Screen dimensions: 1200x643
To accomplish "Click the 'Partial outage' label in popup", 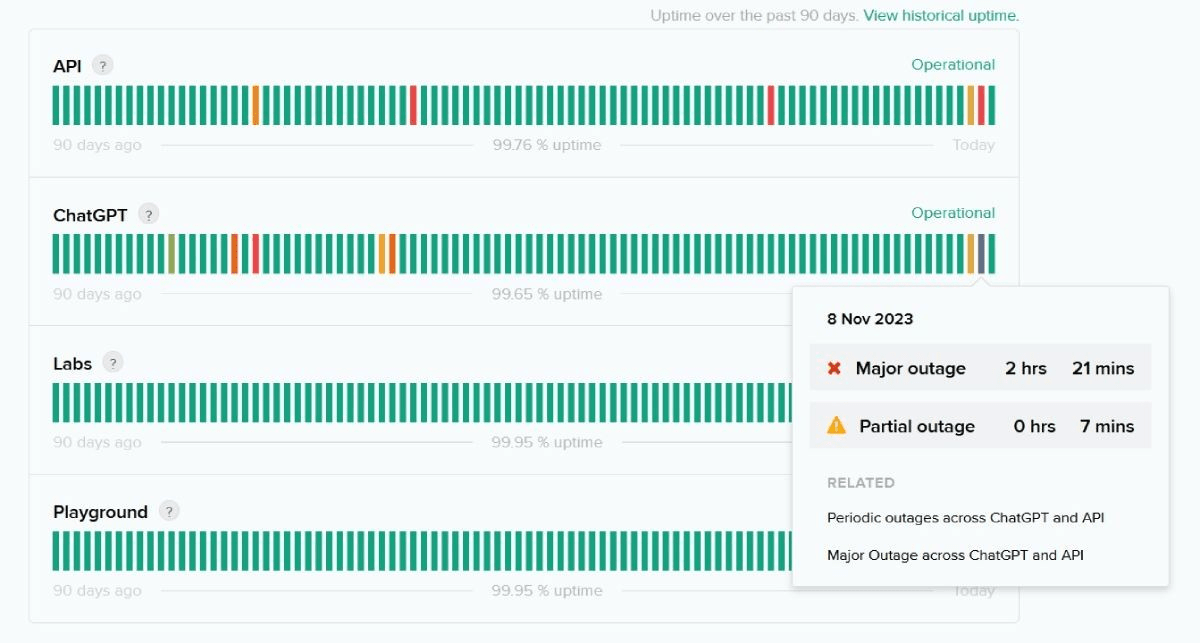I will coord(917,426).
